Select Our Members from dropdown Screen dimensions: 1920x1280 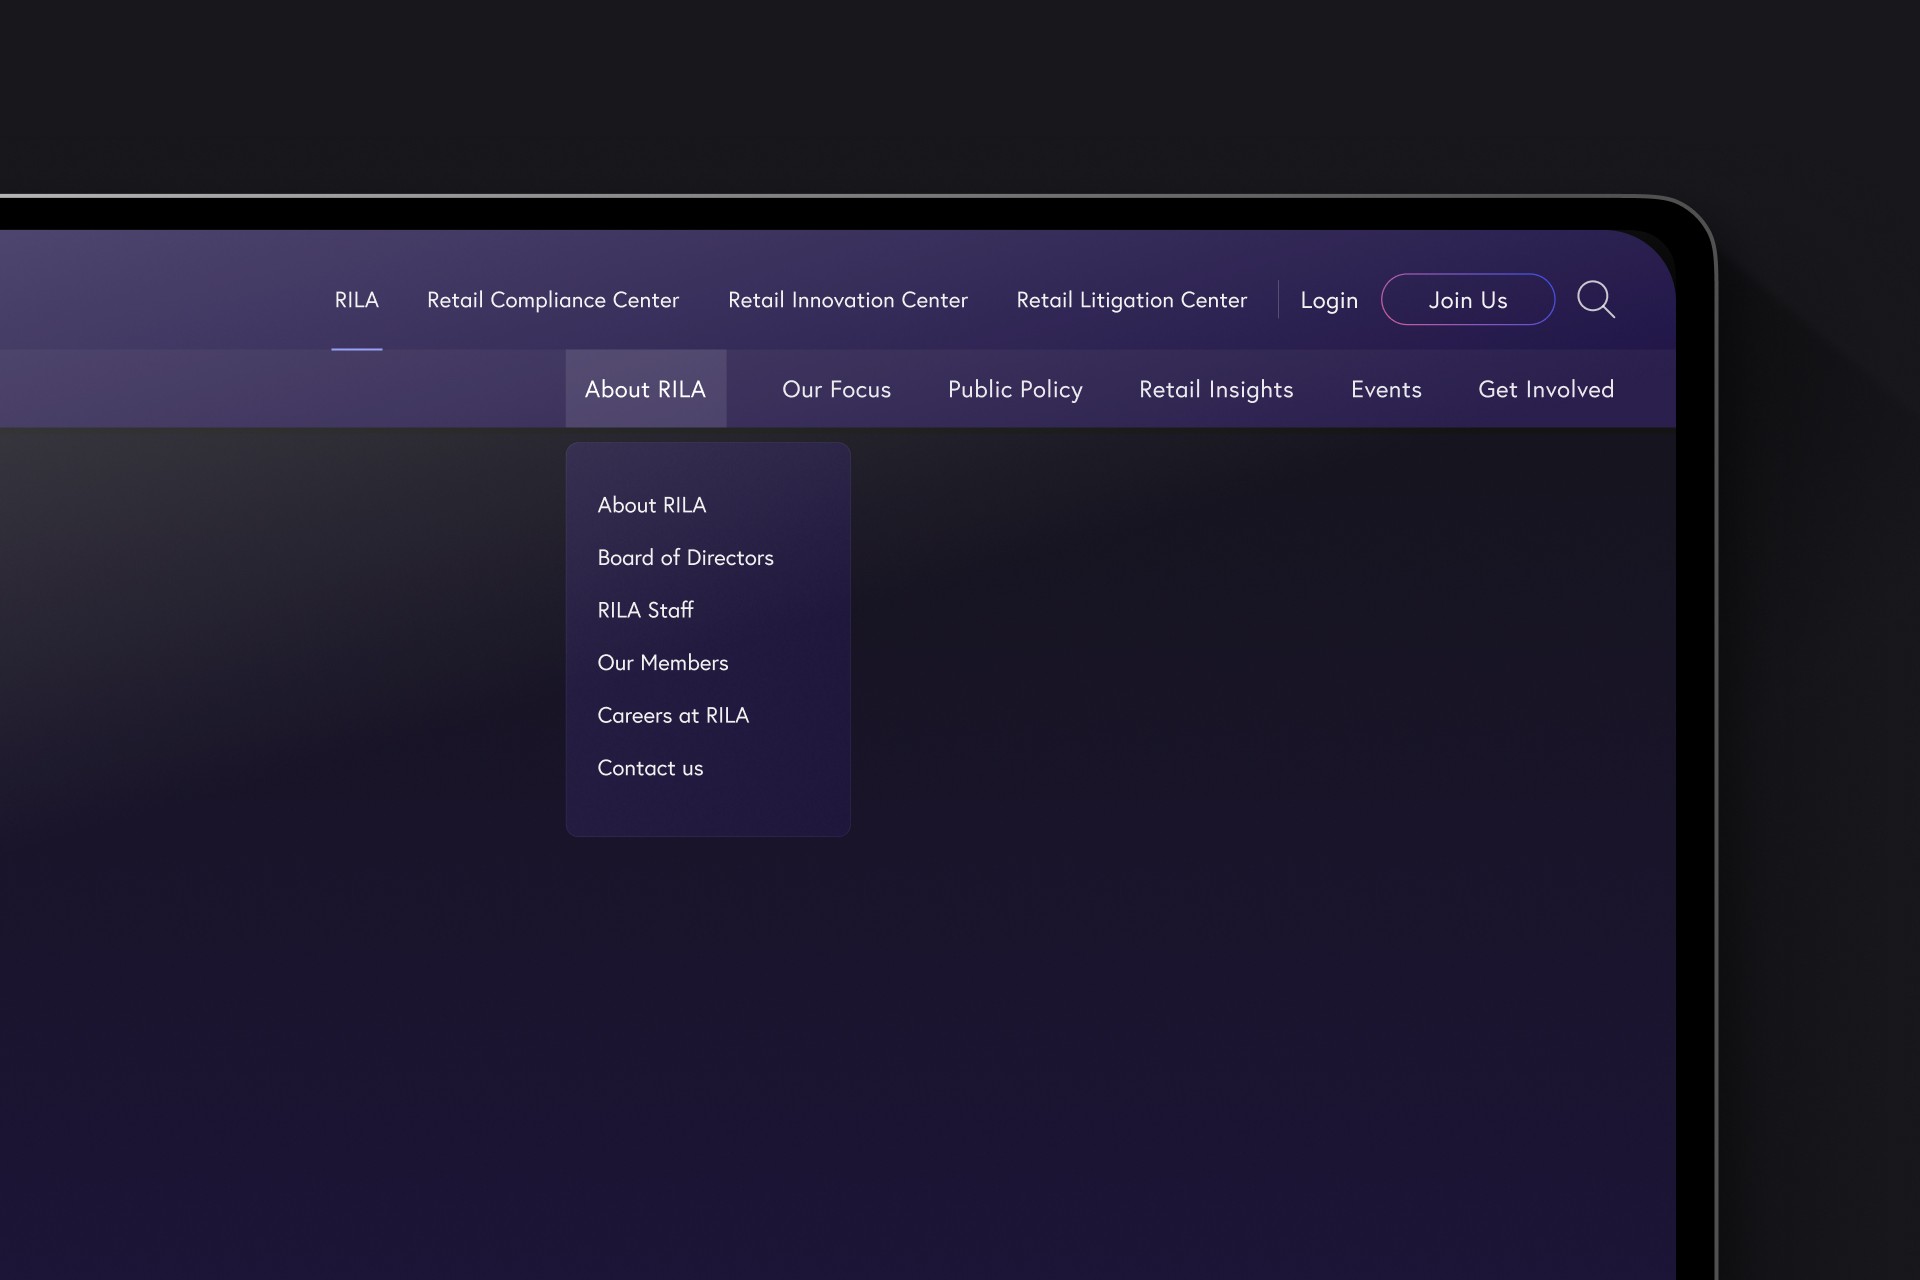[x=662, y=663]
